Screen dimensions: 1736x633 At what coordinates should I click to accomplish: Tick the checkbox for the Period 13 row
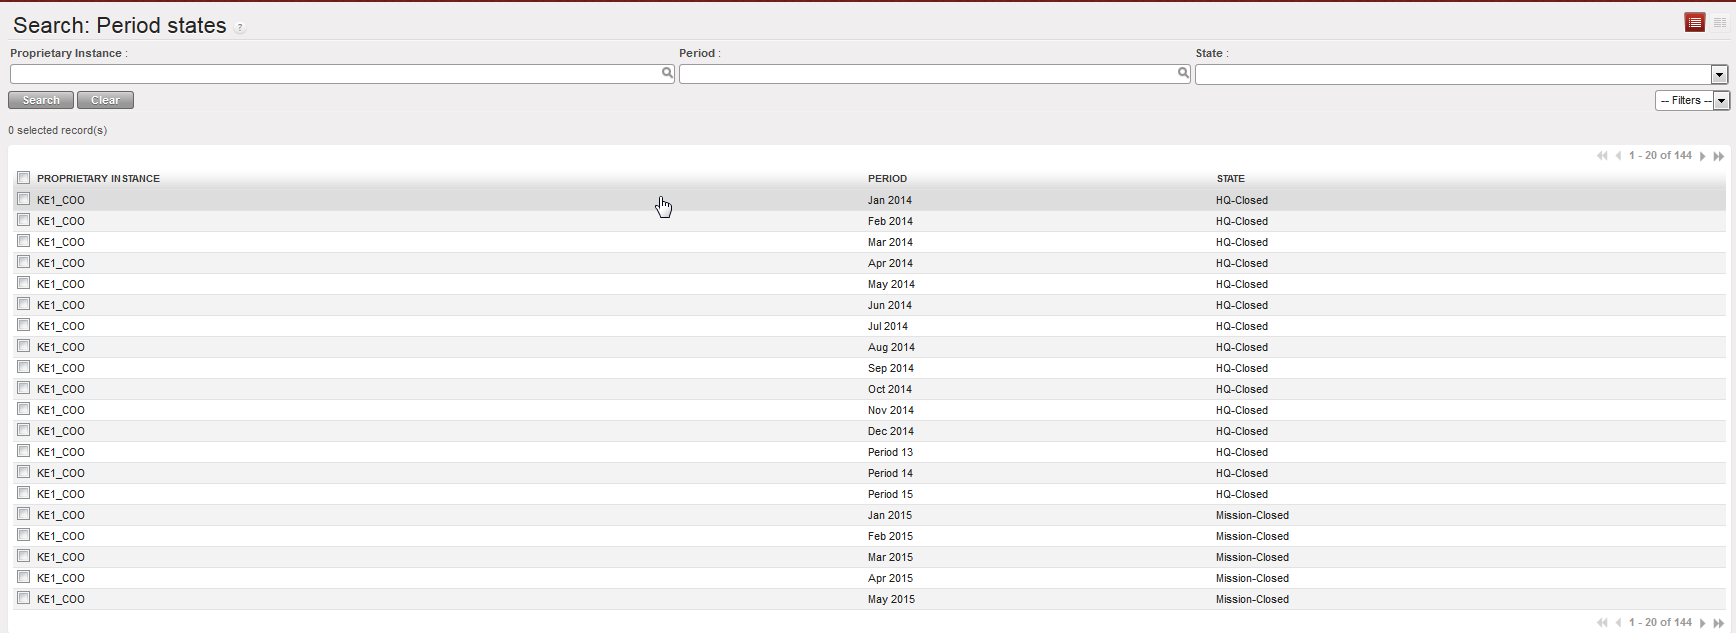point(23,451)
